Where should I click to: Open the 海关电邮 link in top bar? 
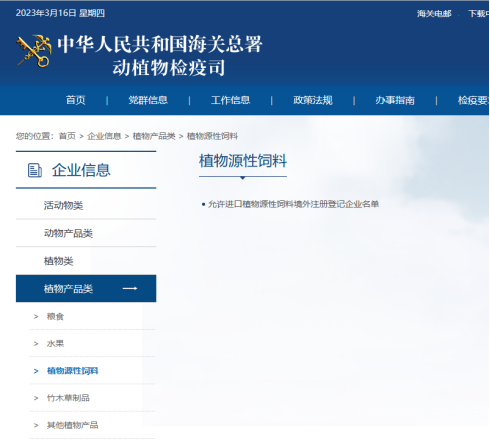click(x=434, y=13)
